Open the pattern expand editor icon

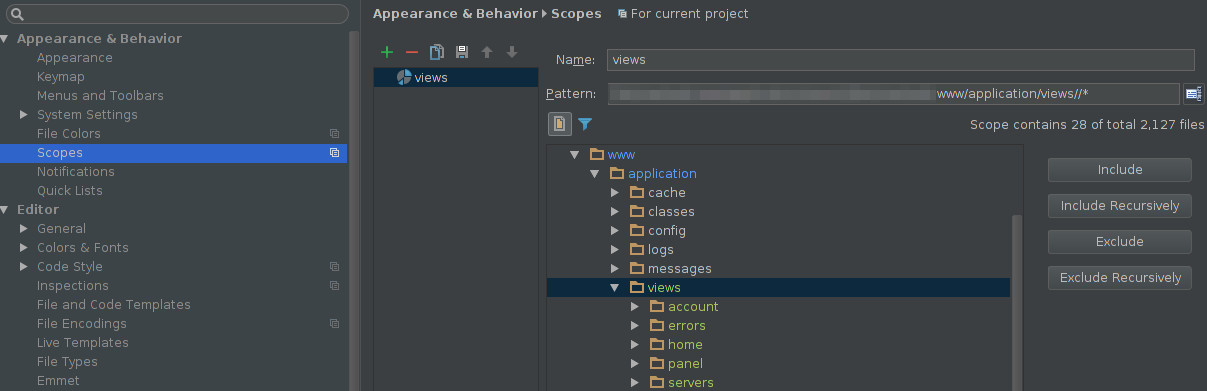click(1193, 94)
